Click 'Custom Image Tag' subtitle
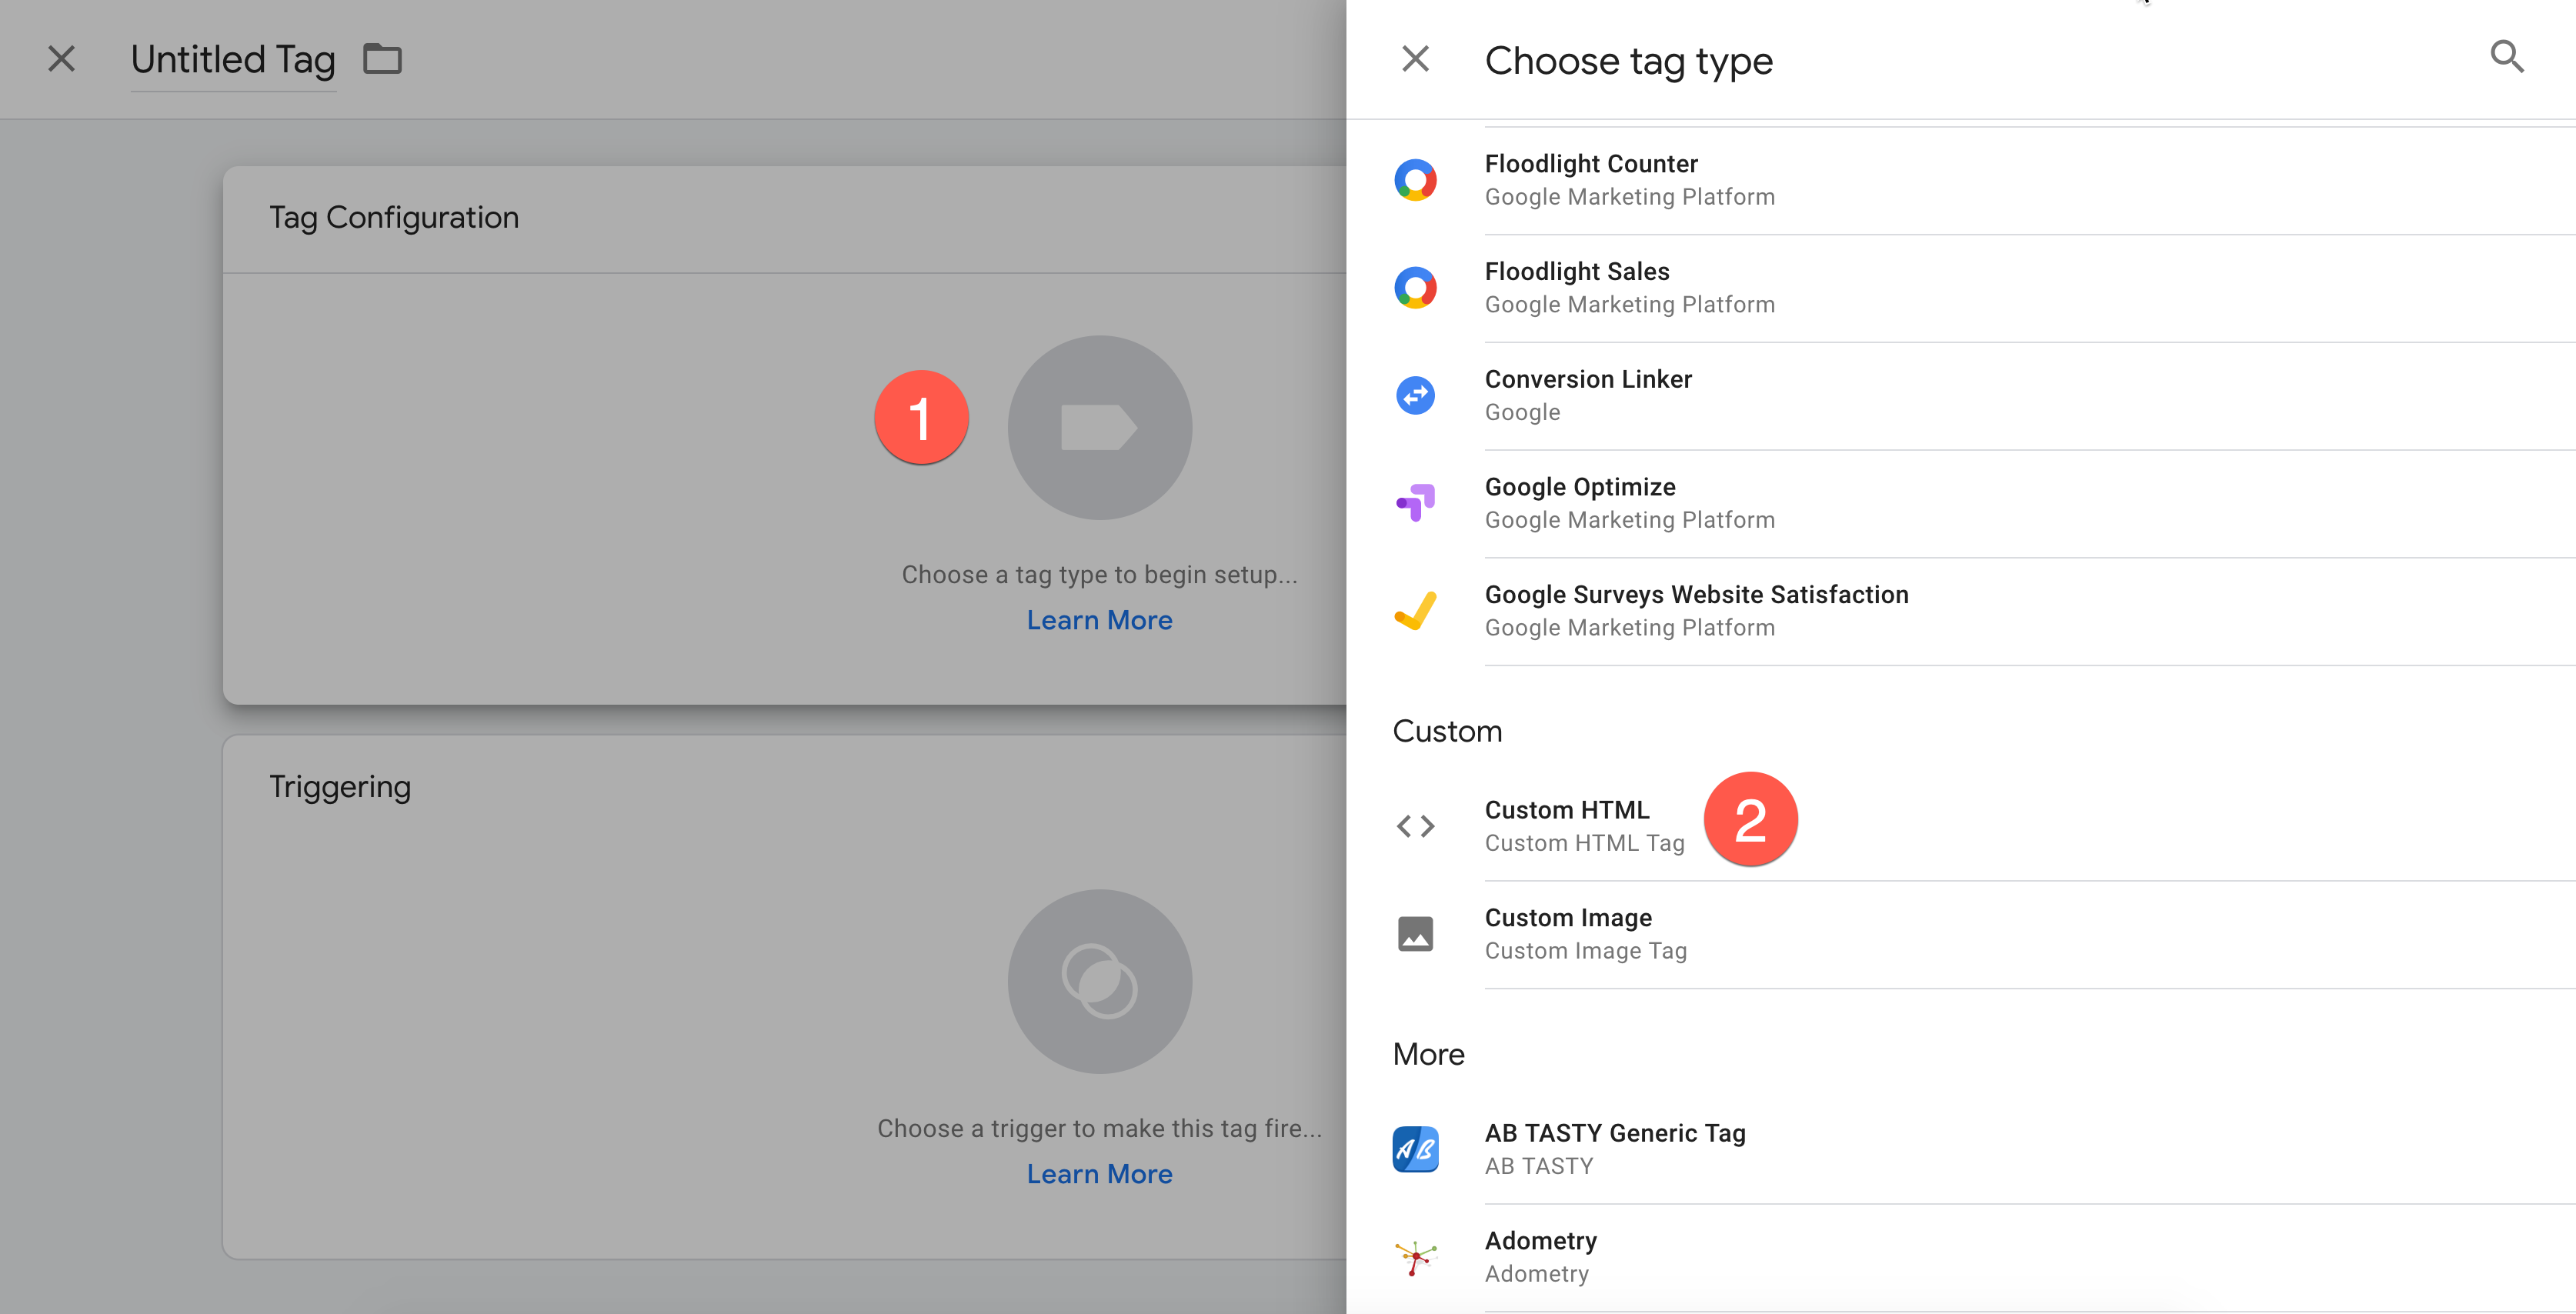This screenshot has height=1314, width=2576. pos(1586,951)
